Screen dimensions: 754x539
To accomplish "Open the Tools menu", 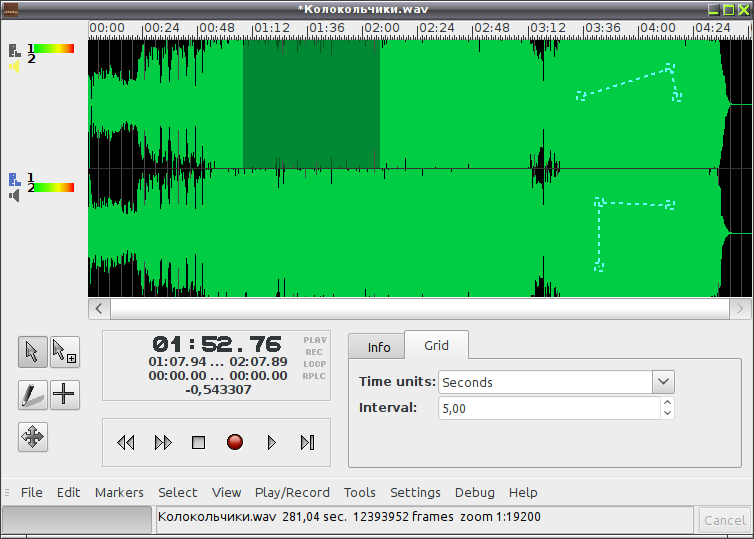I will 360,492.
